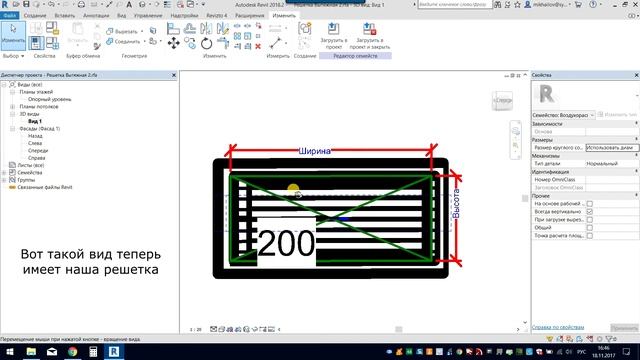This screenshot has height=360, width=640.
Task: Open File Explorer from the Windows taskbar
Action: [31, 351]
